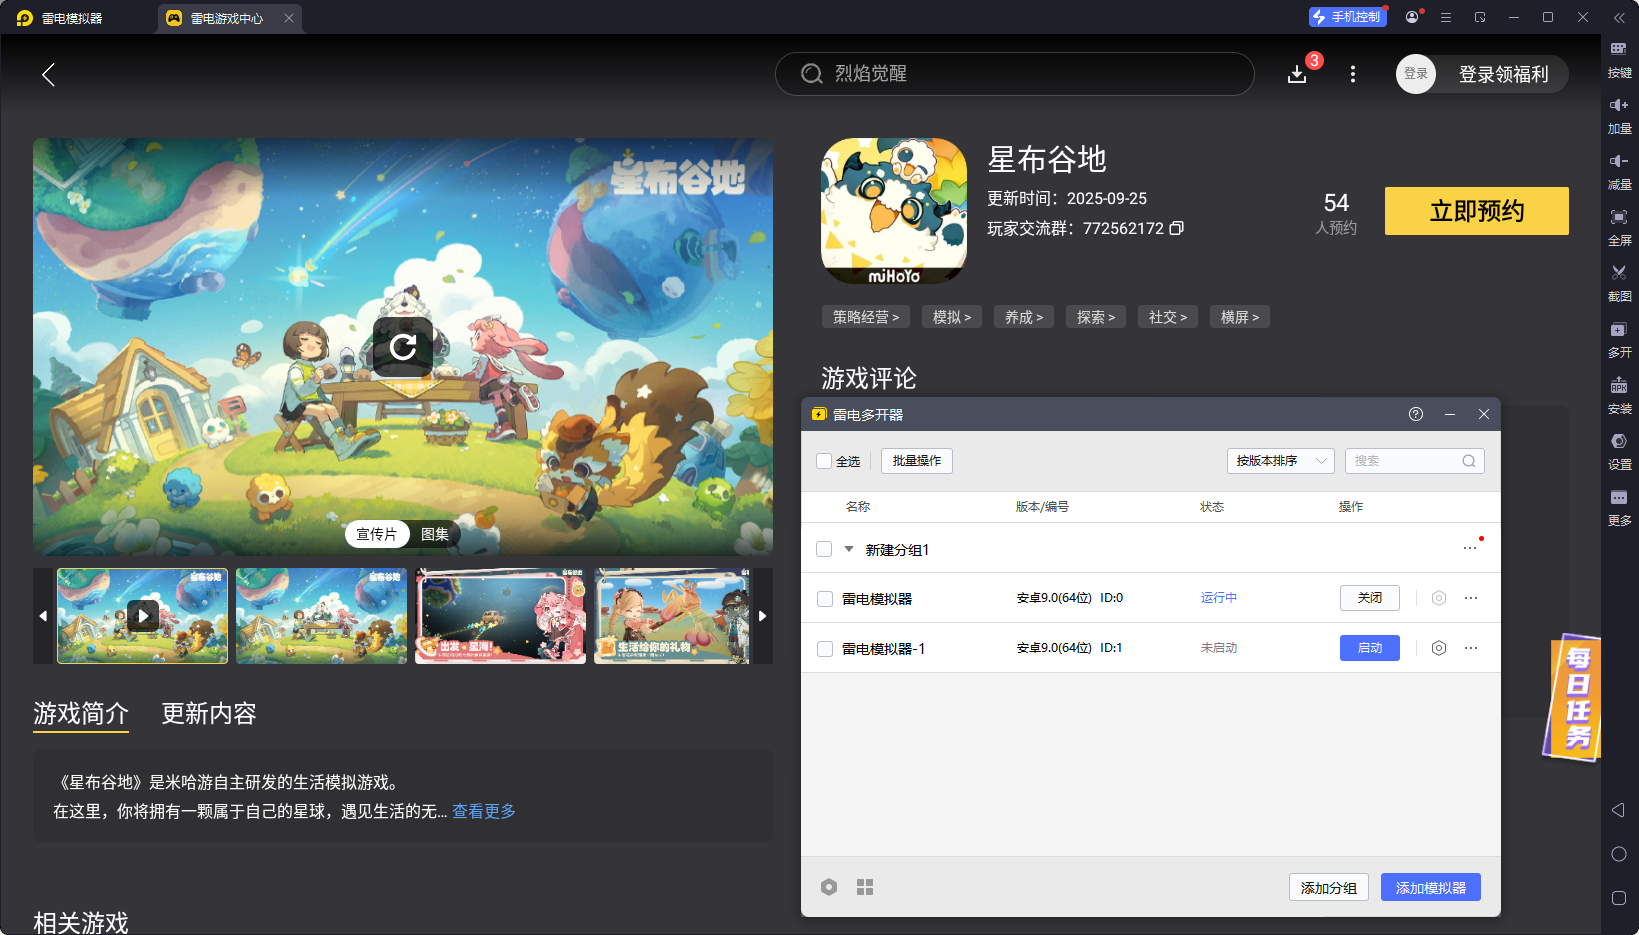Open the 社交 tag category
Screen dimensions: 1639x935
1168,317
